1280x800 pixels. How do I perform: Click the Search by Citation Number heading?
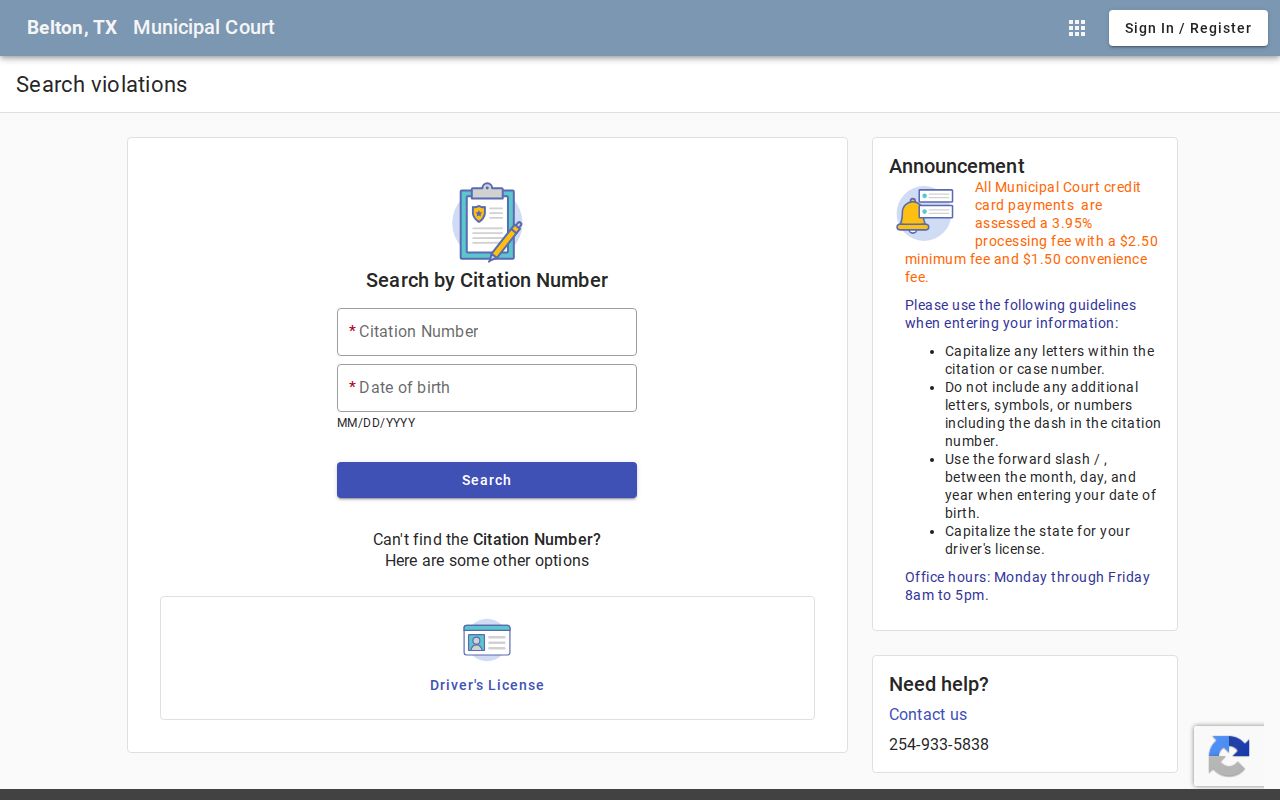(487, 280)
